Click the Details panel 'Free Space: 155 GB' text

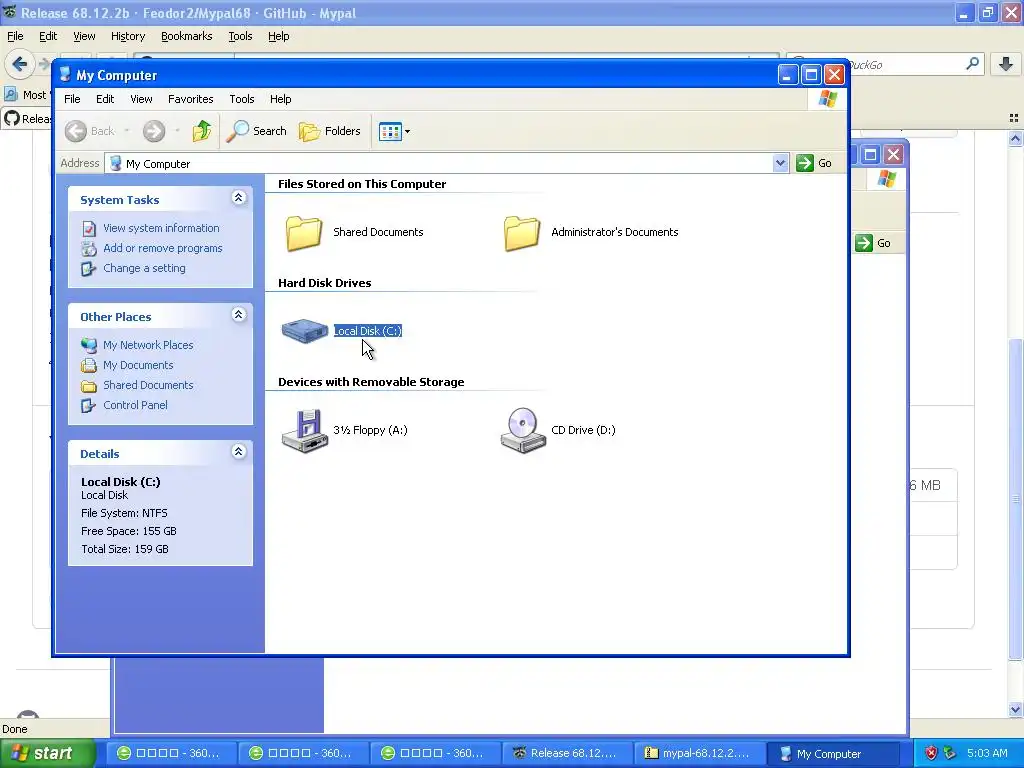[x=129, y=531]
